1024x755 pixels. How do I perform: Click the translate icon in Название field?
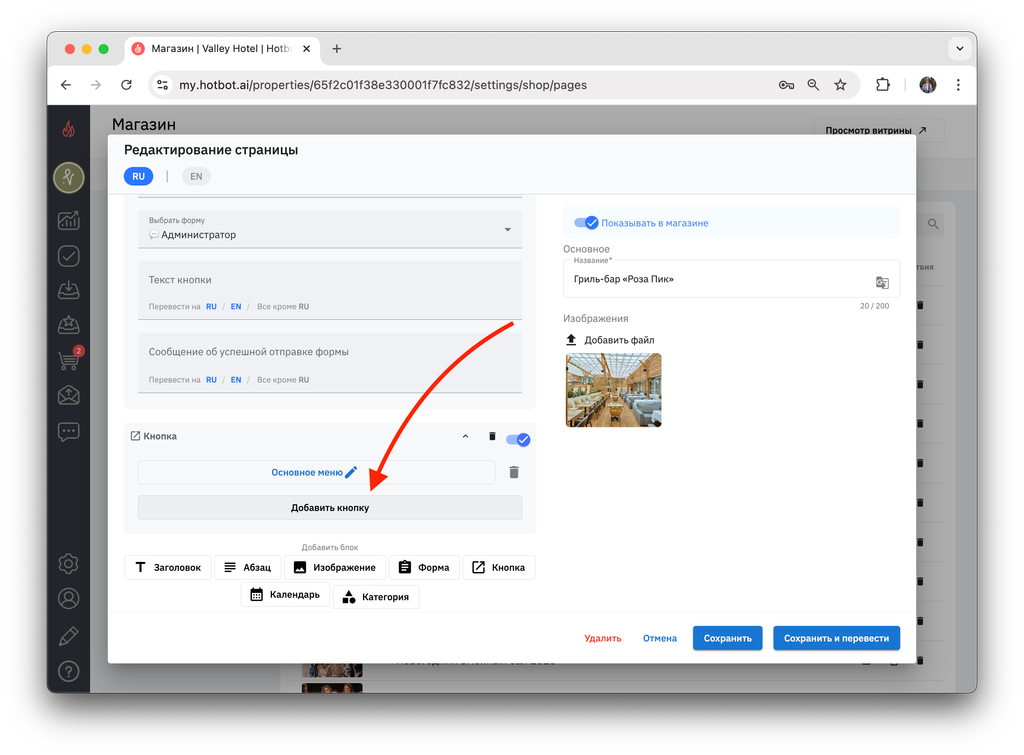coord(882,282)
